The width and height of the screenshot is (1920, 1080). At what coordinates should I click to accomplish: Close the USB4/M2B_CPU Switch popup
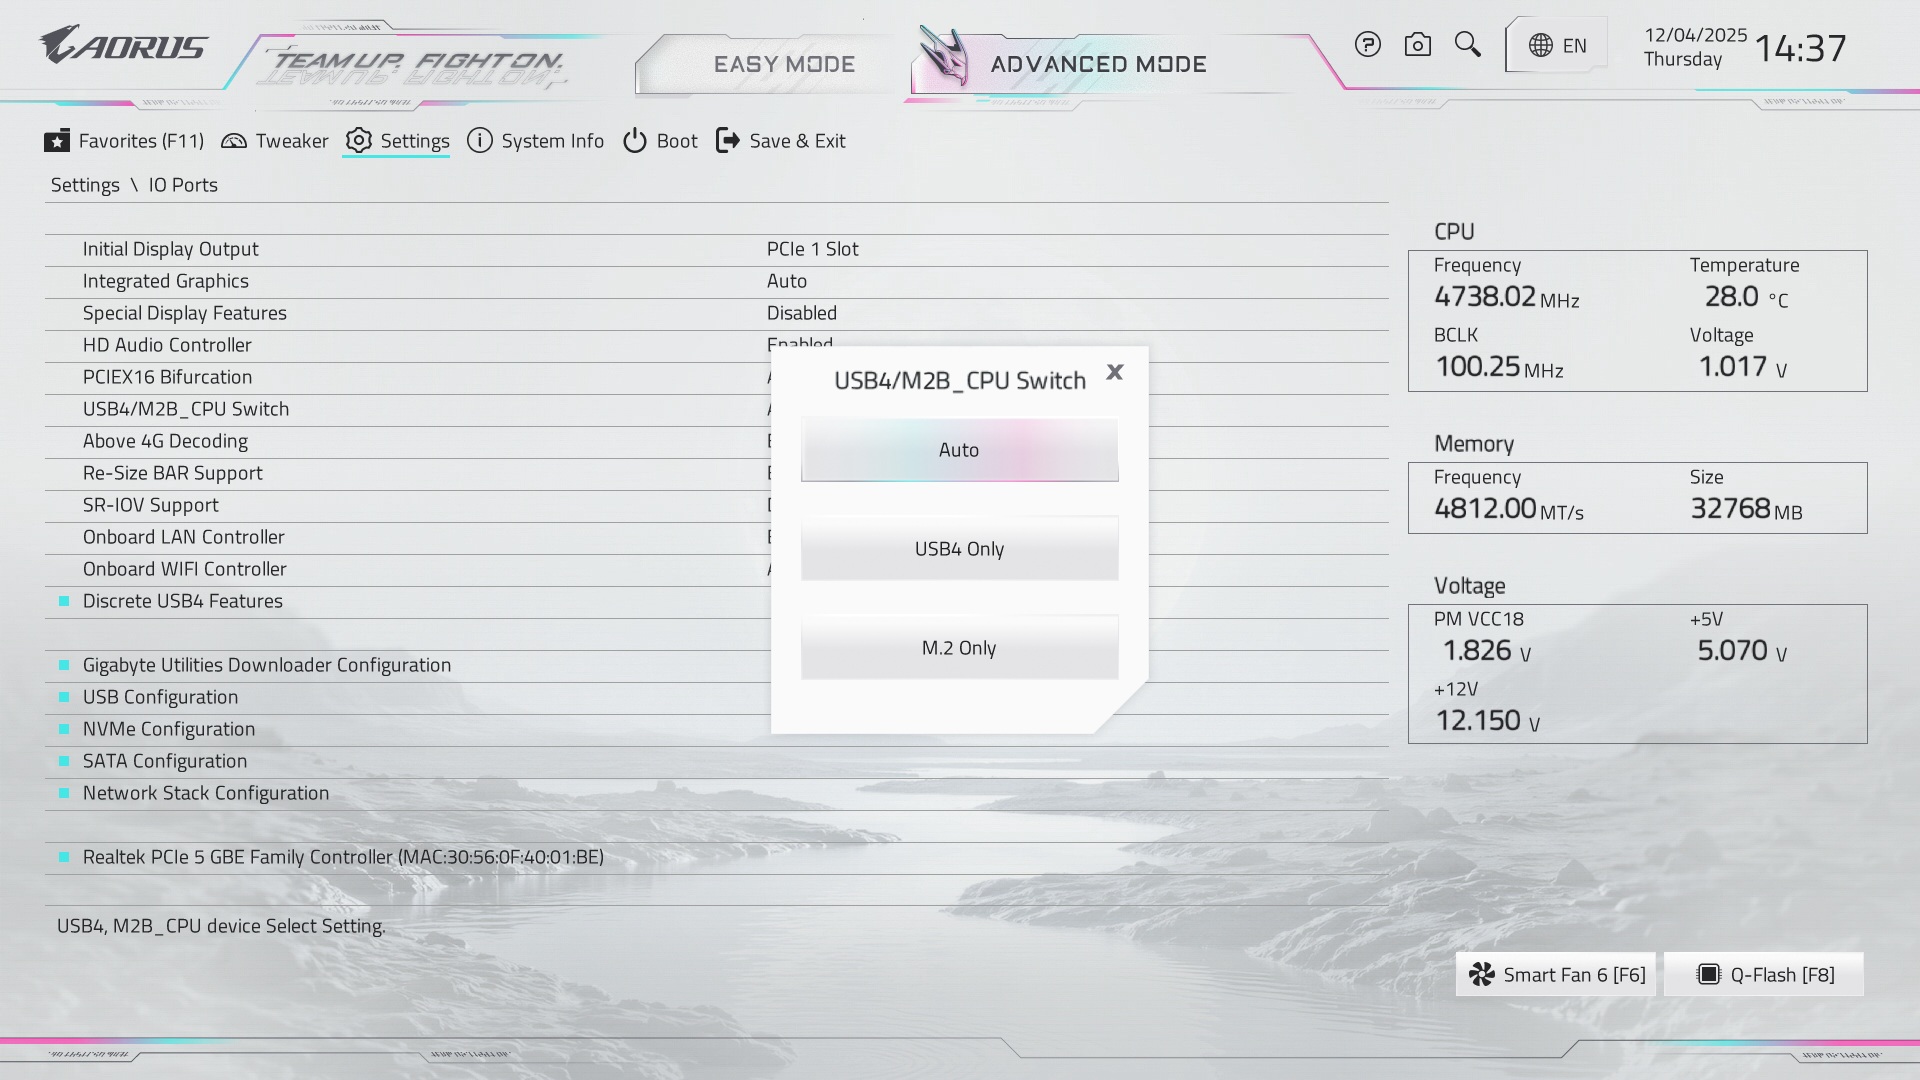pyautogui.click(x=1115, y=372)
